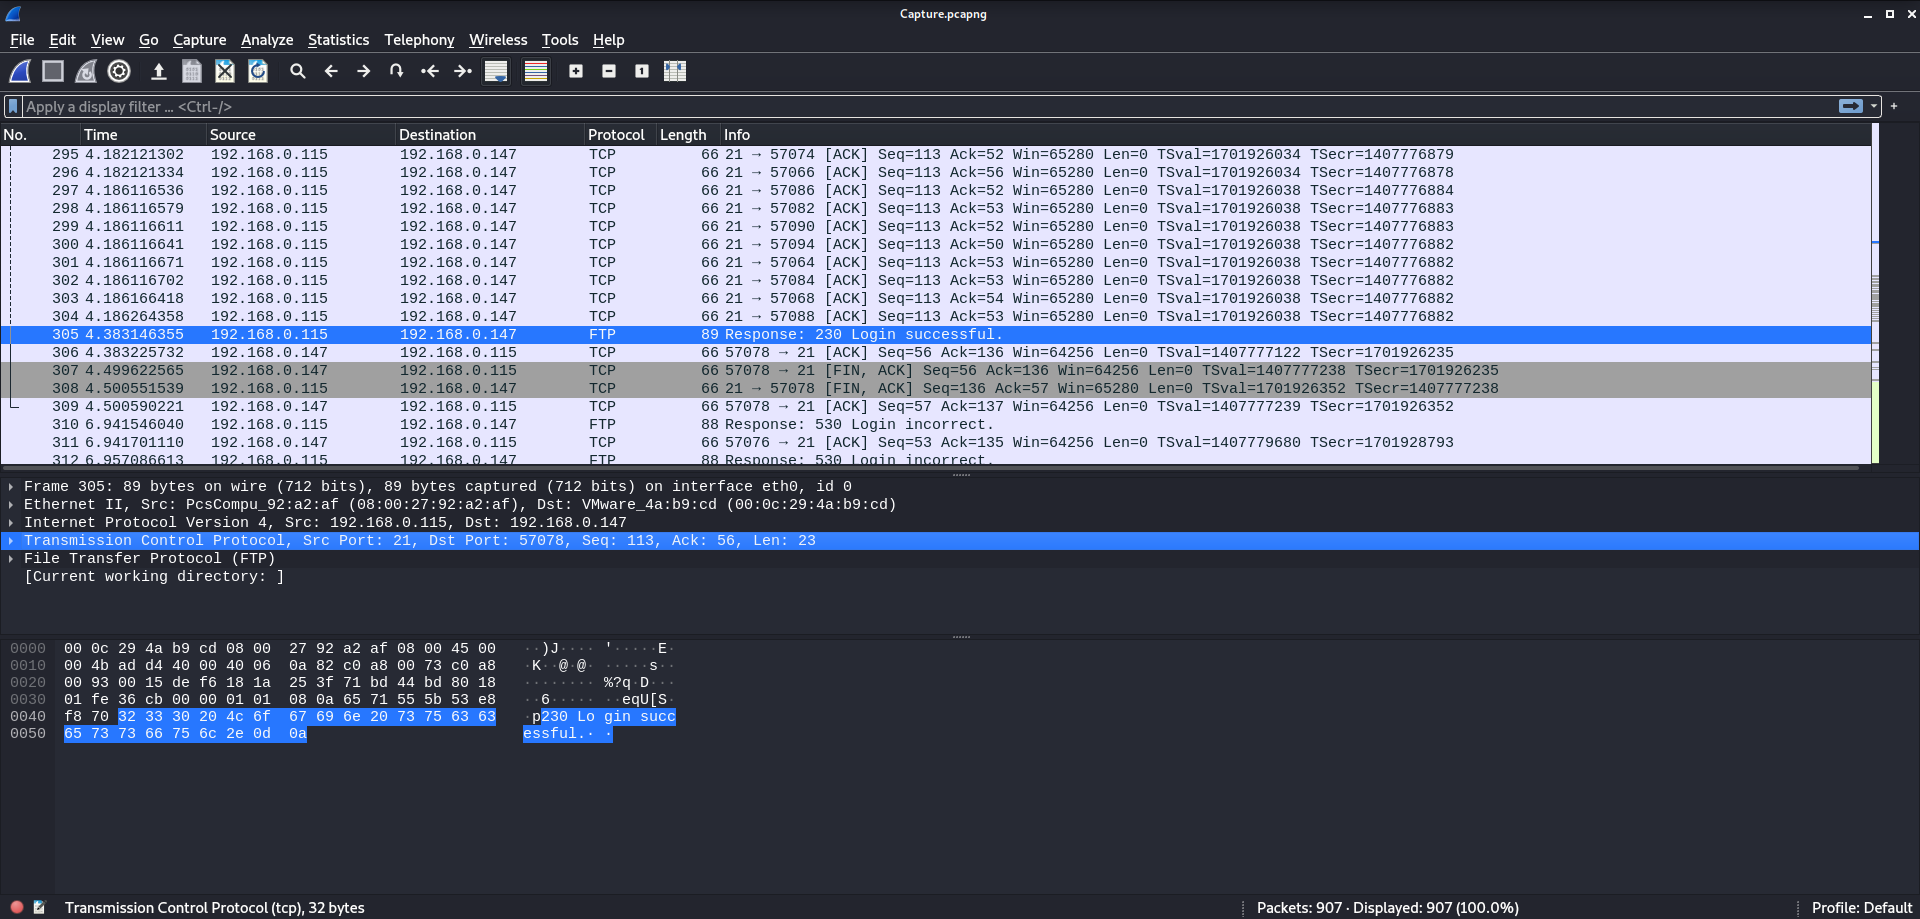Image resolution: width=1920 pixels, height=919 pixels.
Task: Sort packets by Length column header
Action: (688, 134)
